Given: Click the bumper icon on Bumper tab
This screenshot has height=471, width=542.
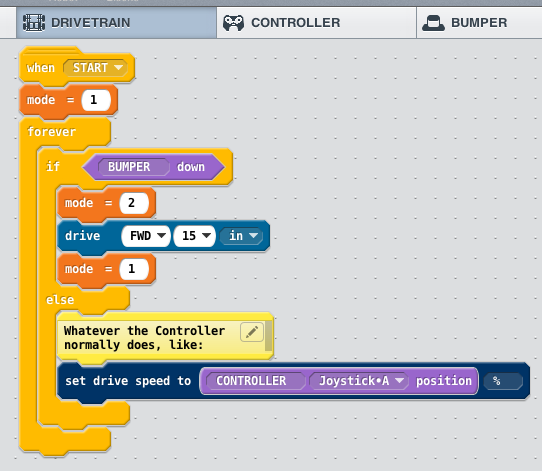Looking at the screenshot, I should coord(433,23).
